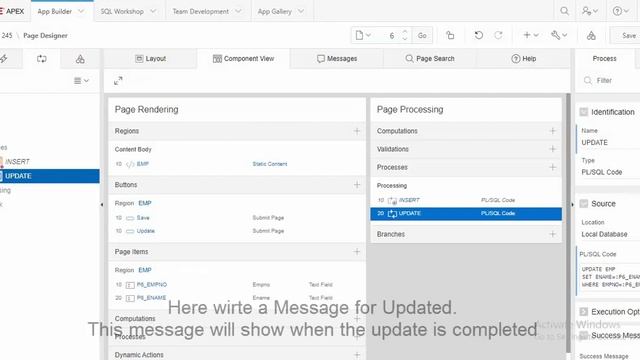Collapse the right pane splitter arrow
This screenshot has height=360, width=640.
coord(572,204)
